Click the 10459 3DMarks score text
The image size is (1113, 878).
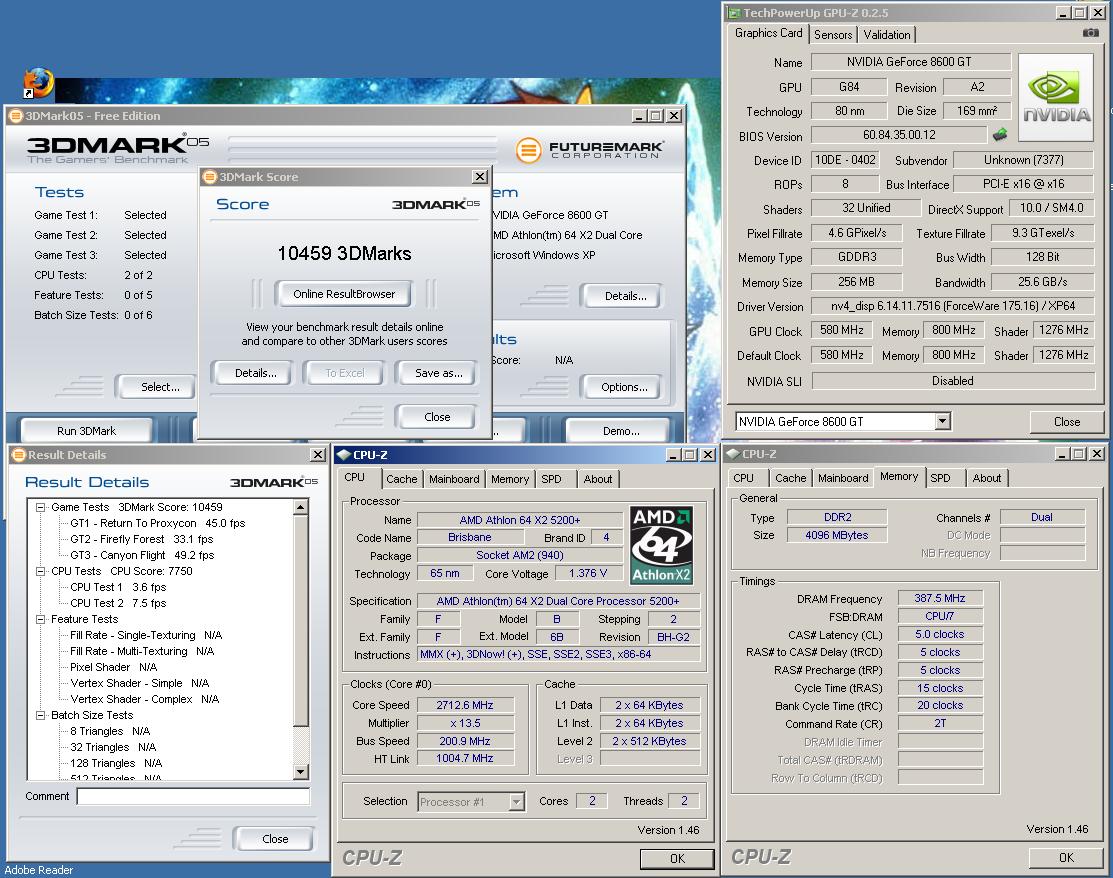tap(344, 253)
